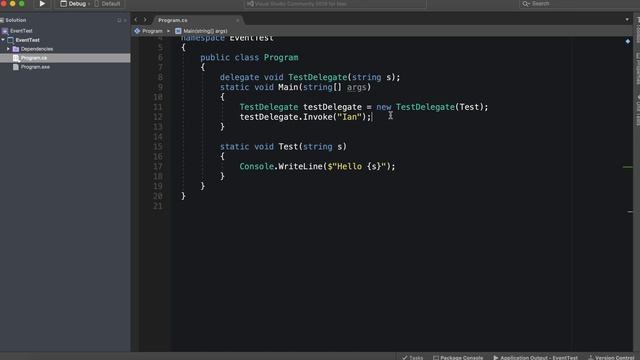Open the Version Control pad
This screenshot has height=360, width=640.
[x=611, y=357]
